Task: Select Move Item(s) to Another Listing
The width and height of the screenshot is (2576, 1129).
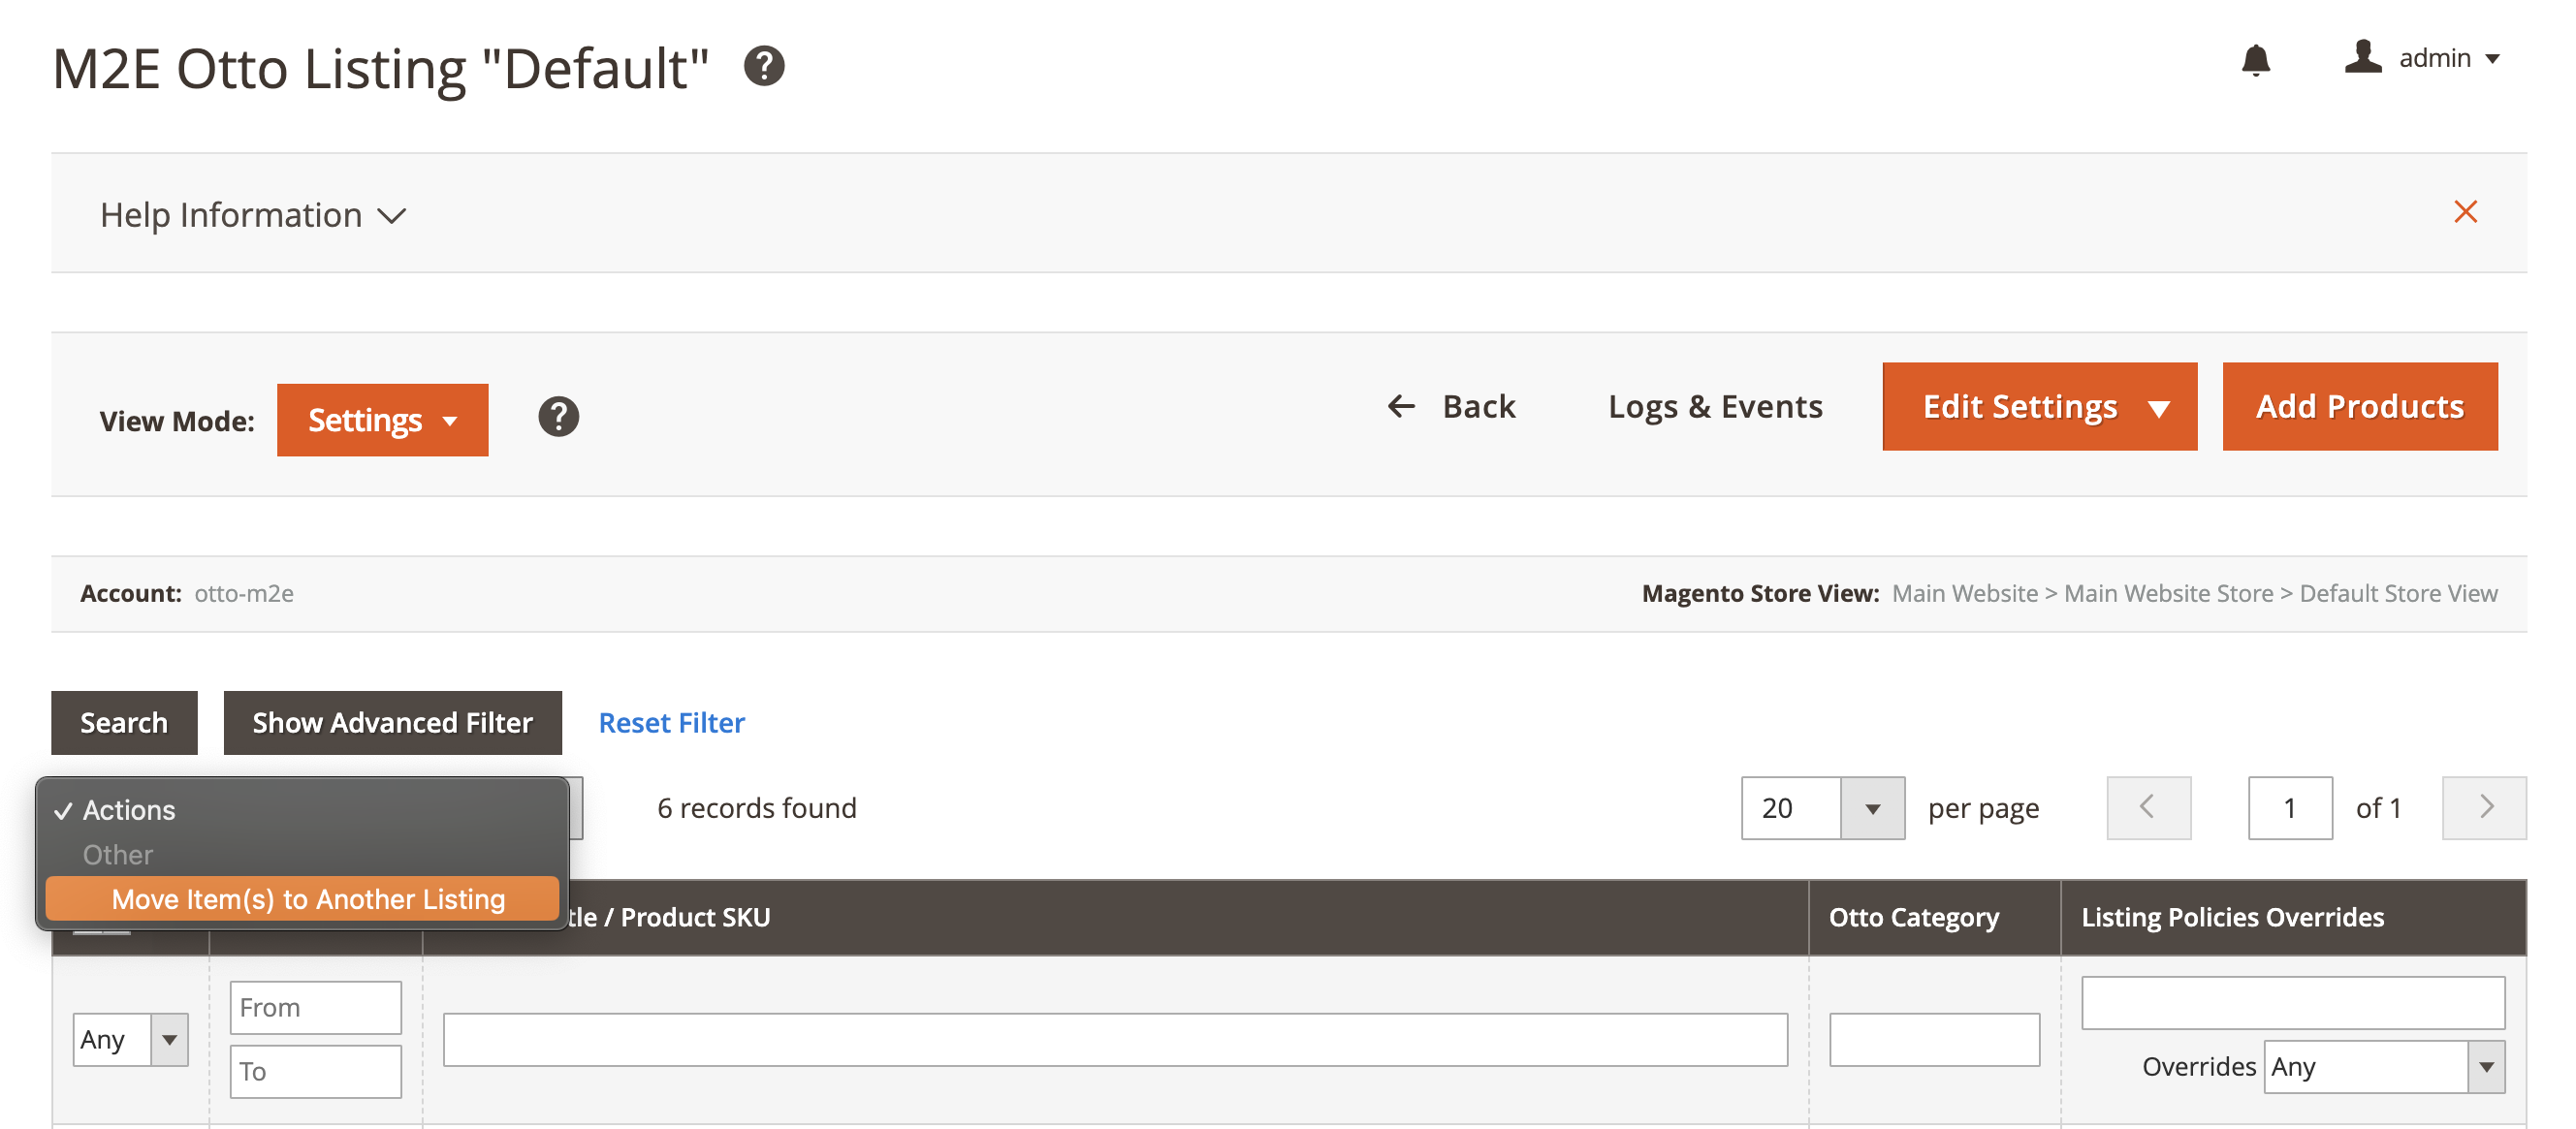Action: point(307,899)
